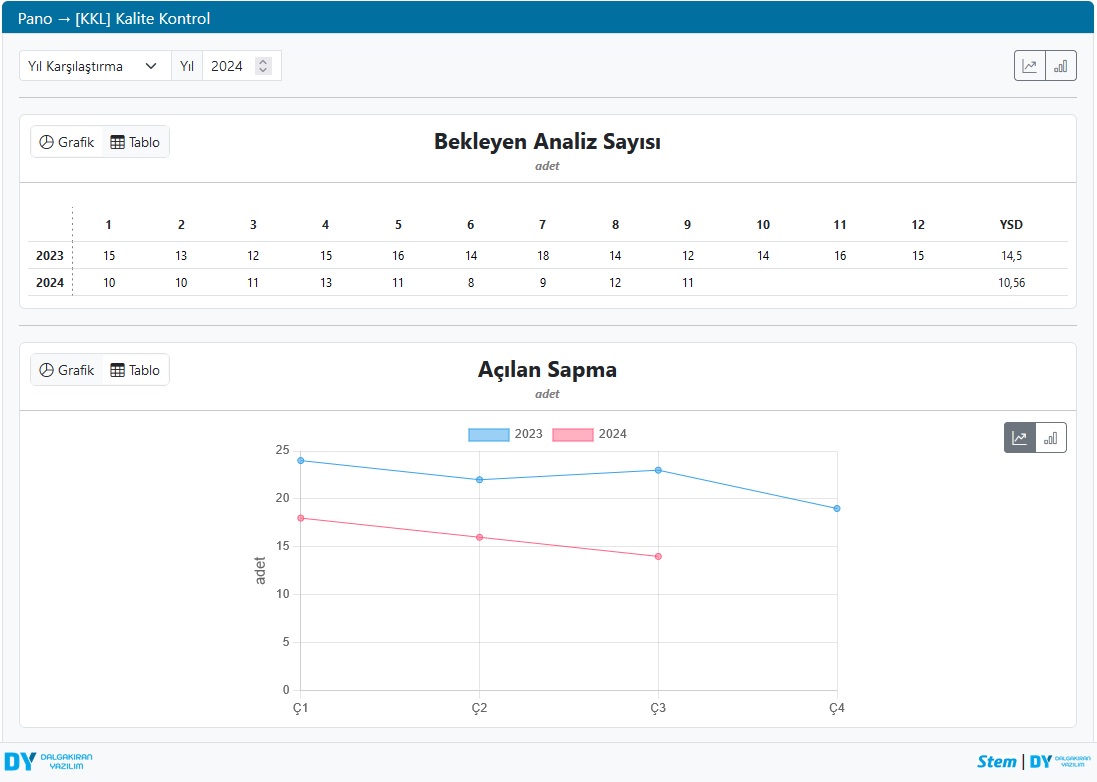
Task: Click the Stem logo in footer
Action: 996,761
